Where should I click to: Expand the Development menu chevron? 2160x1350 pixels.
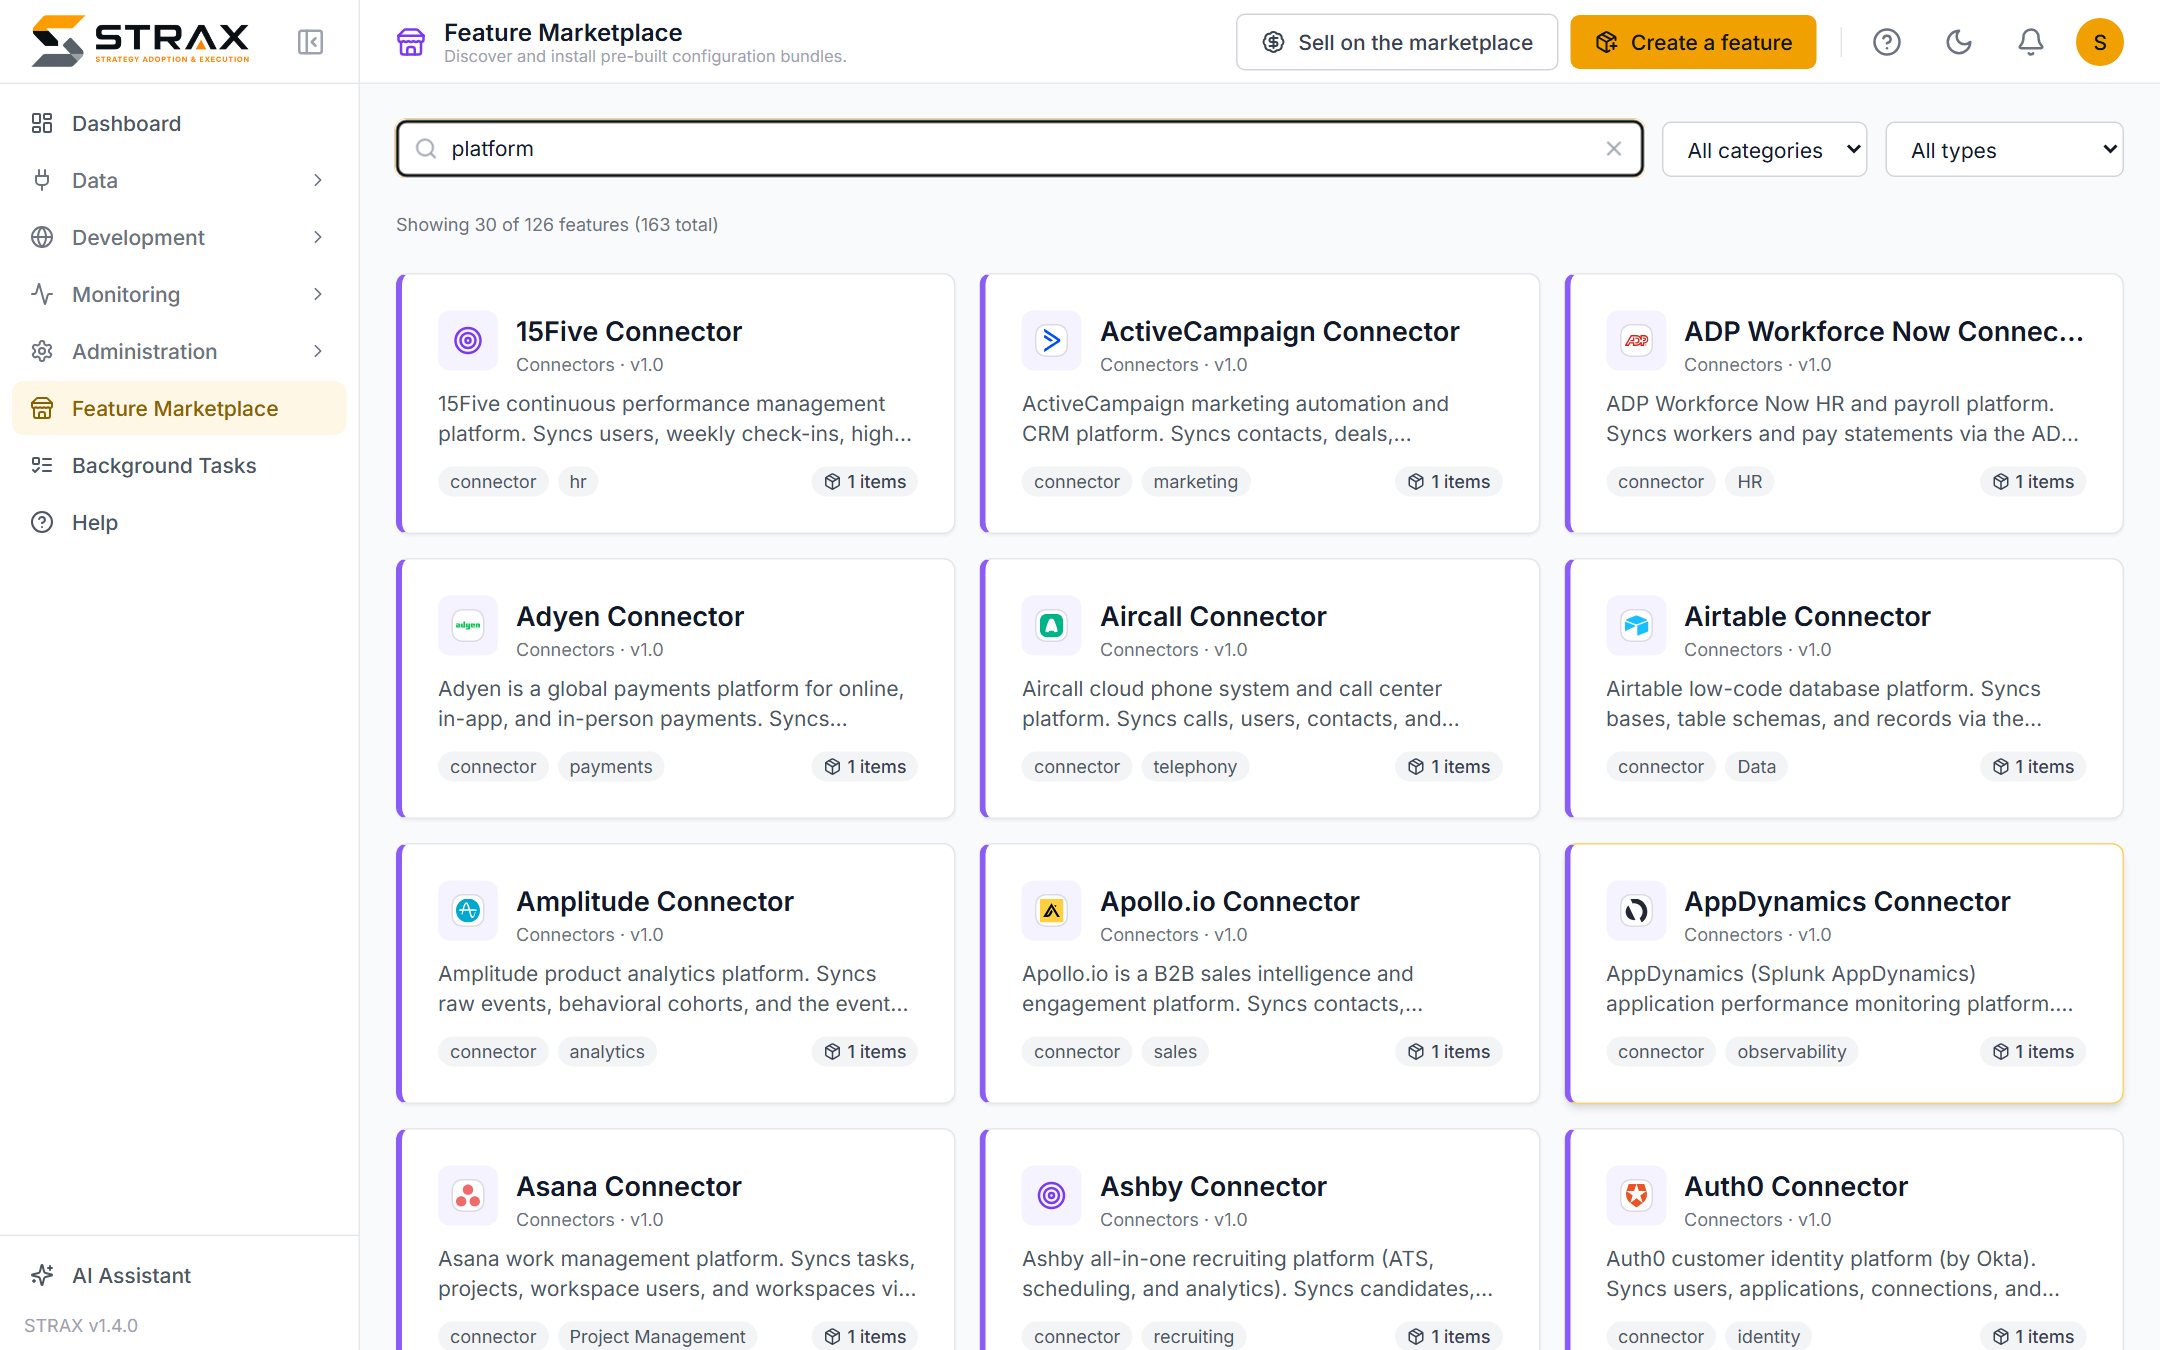pos(318,237)
